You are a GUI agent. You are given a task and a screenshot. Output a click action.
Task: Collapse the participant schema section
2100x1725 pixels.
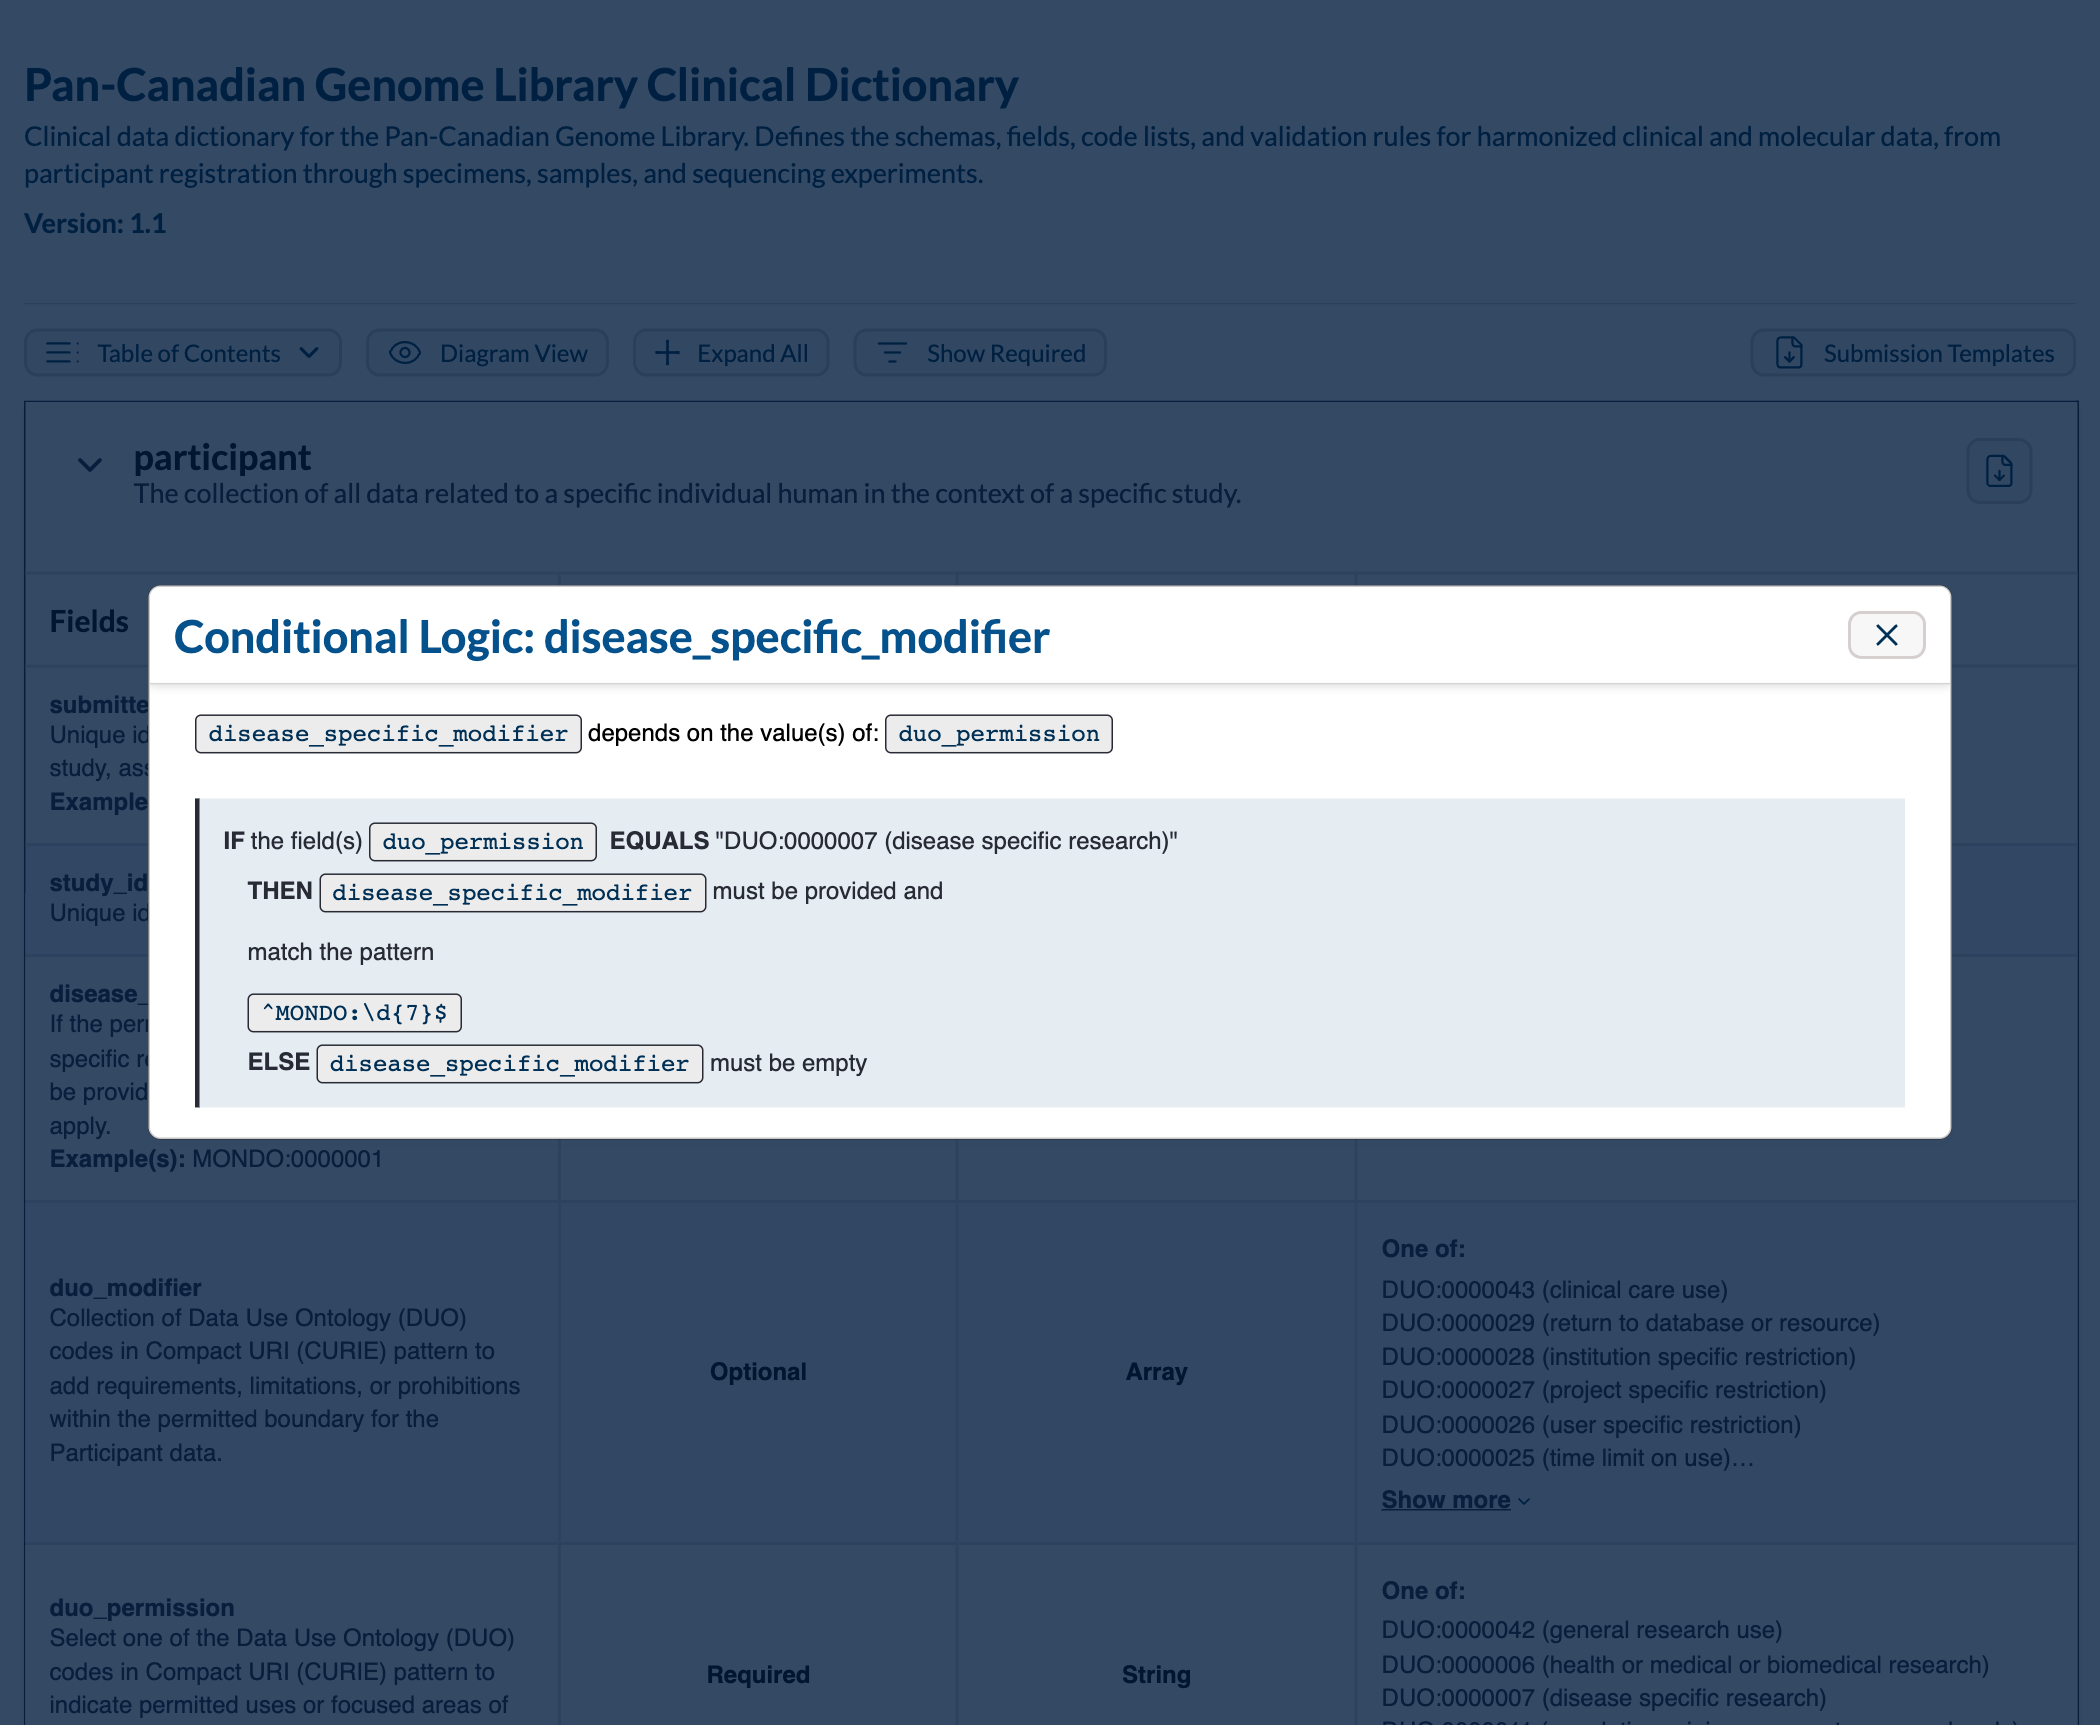(x=90, y=465)
